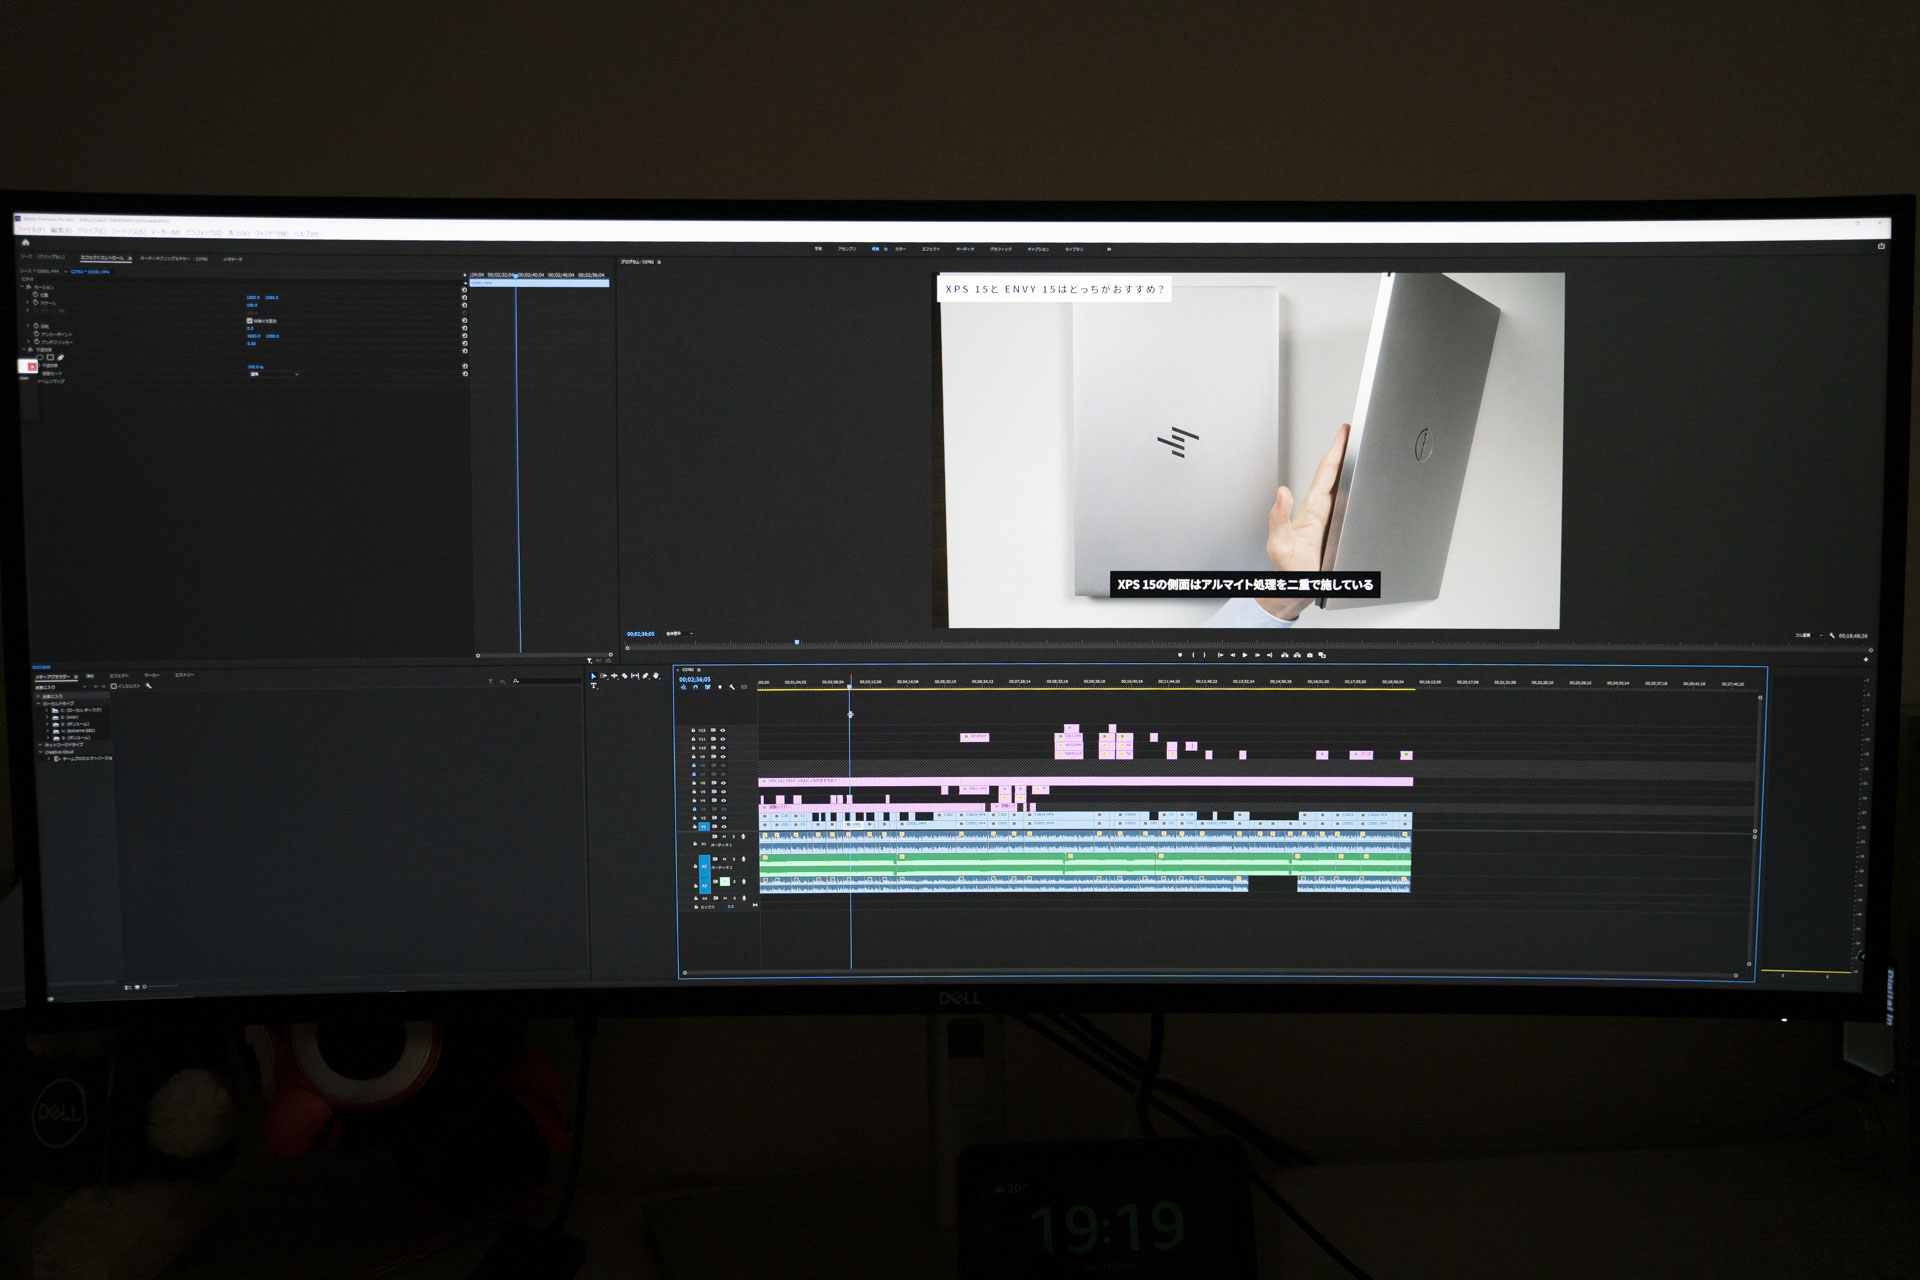The image size is (1920, 1280).
Task: Step back one frame in the Program Monitor
Action: click(x=1233, y=655)
